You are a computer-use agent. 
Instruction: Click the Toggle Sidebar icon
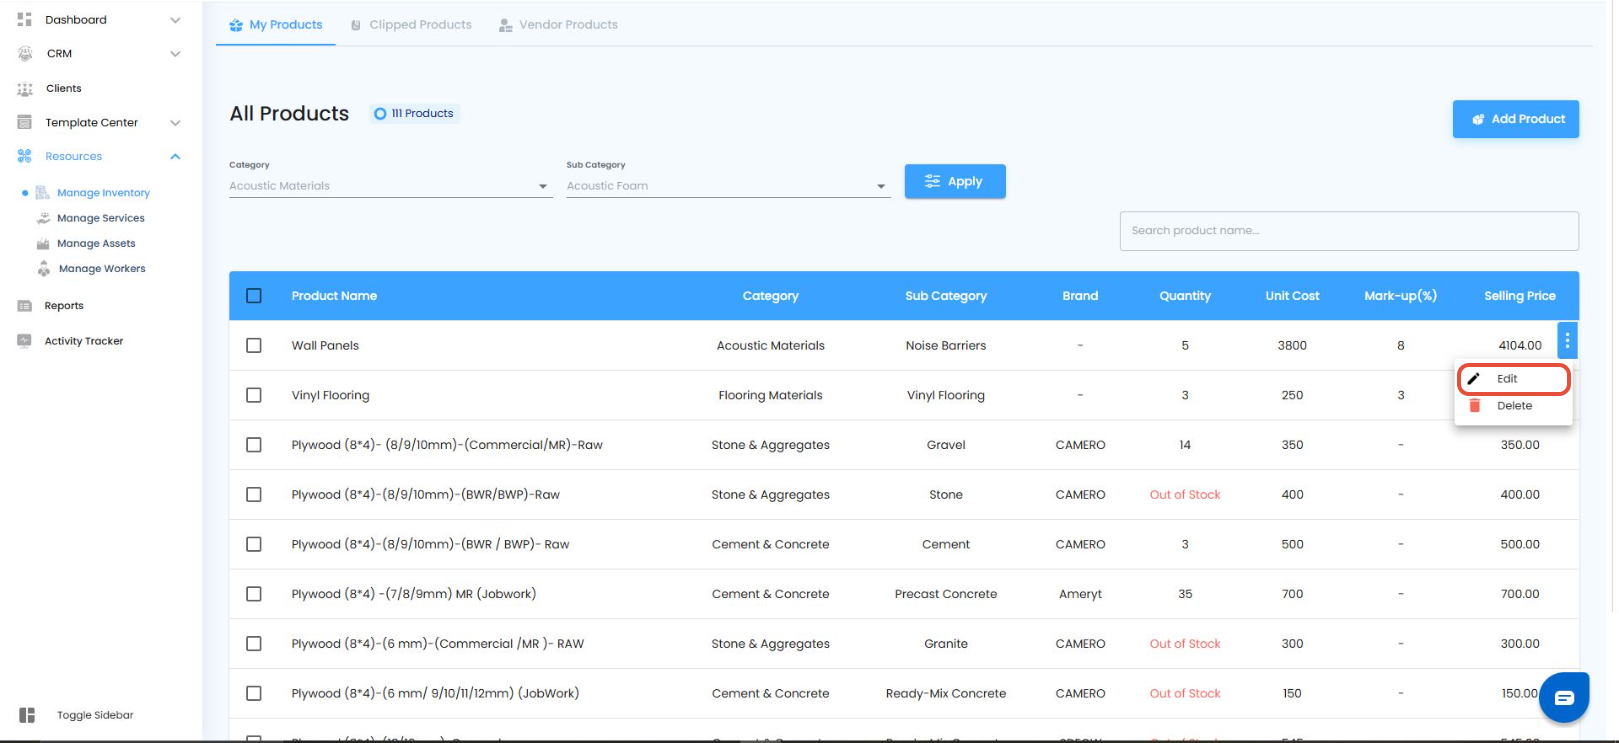(27, 715)
